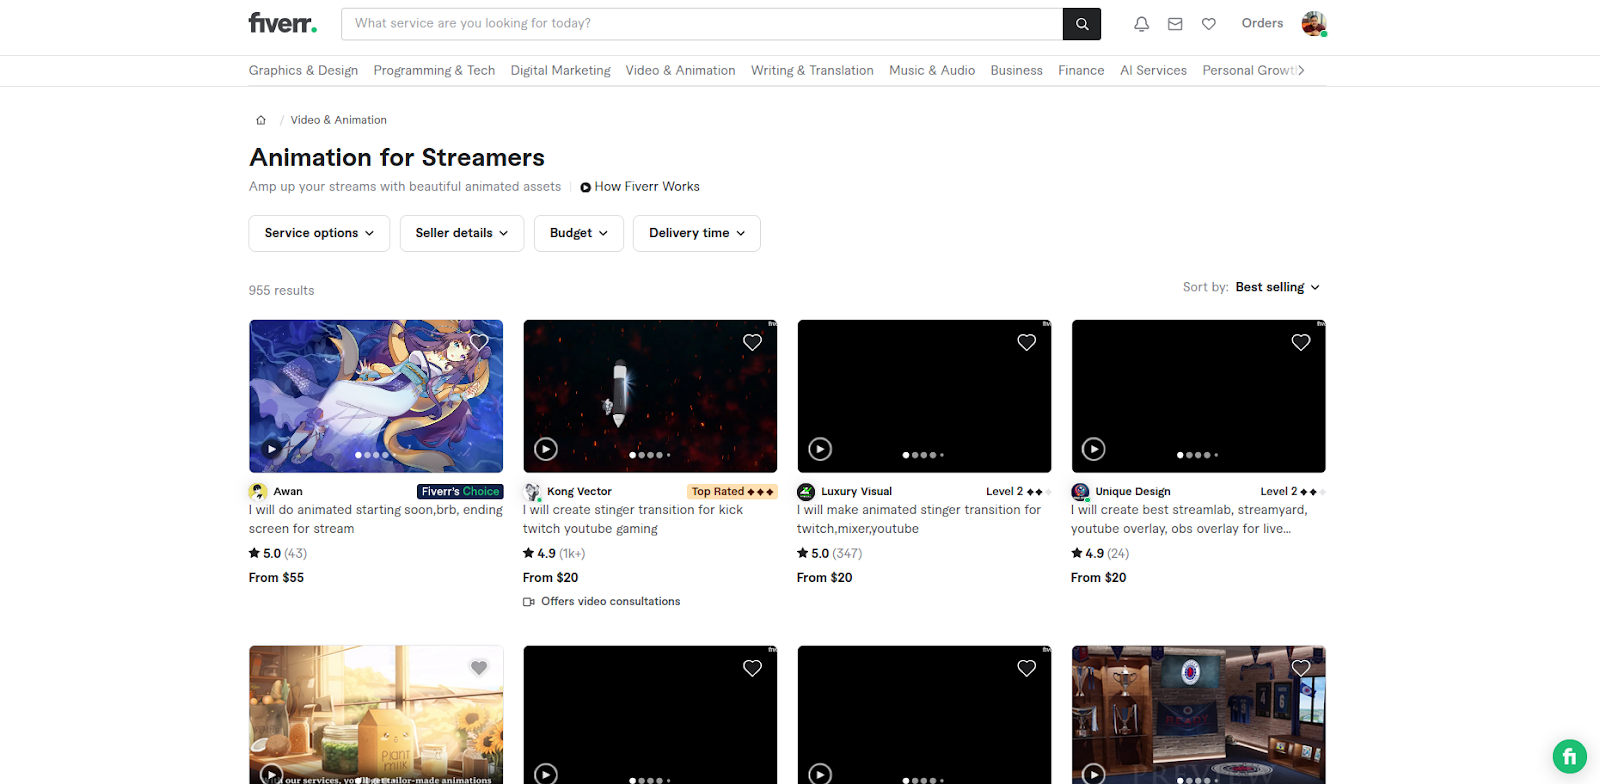1600x784 pixels.
Task: Click Luxury Visual seller avatar
Action: click(x=806, y=492)
